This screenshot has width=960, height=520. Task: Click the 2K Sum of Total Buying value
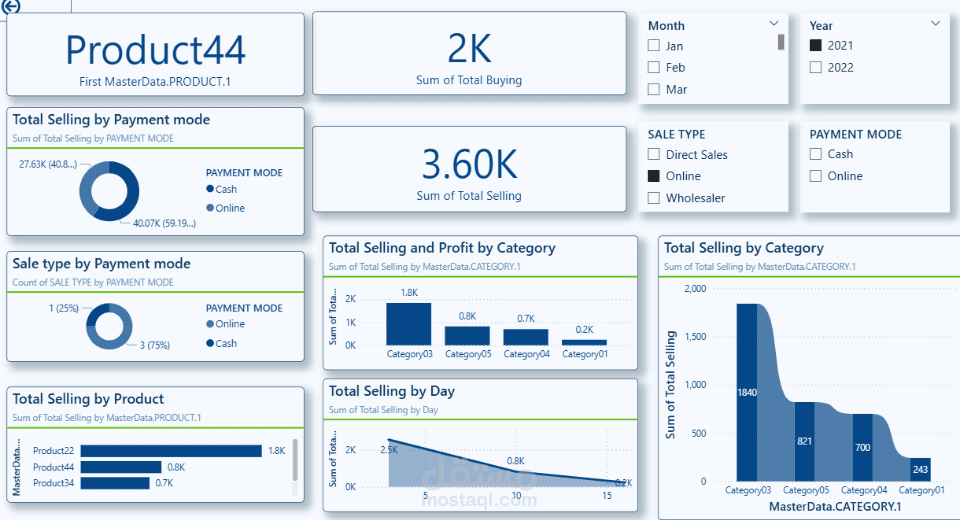[x=469, y=48]
